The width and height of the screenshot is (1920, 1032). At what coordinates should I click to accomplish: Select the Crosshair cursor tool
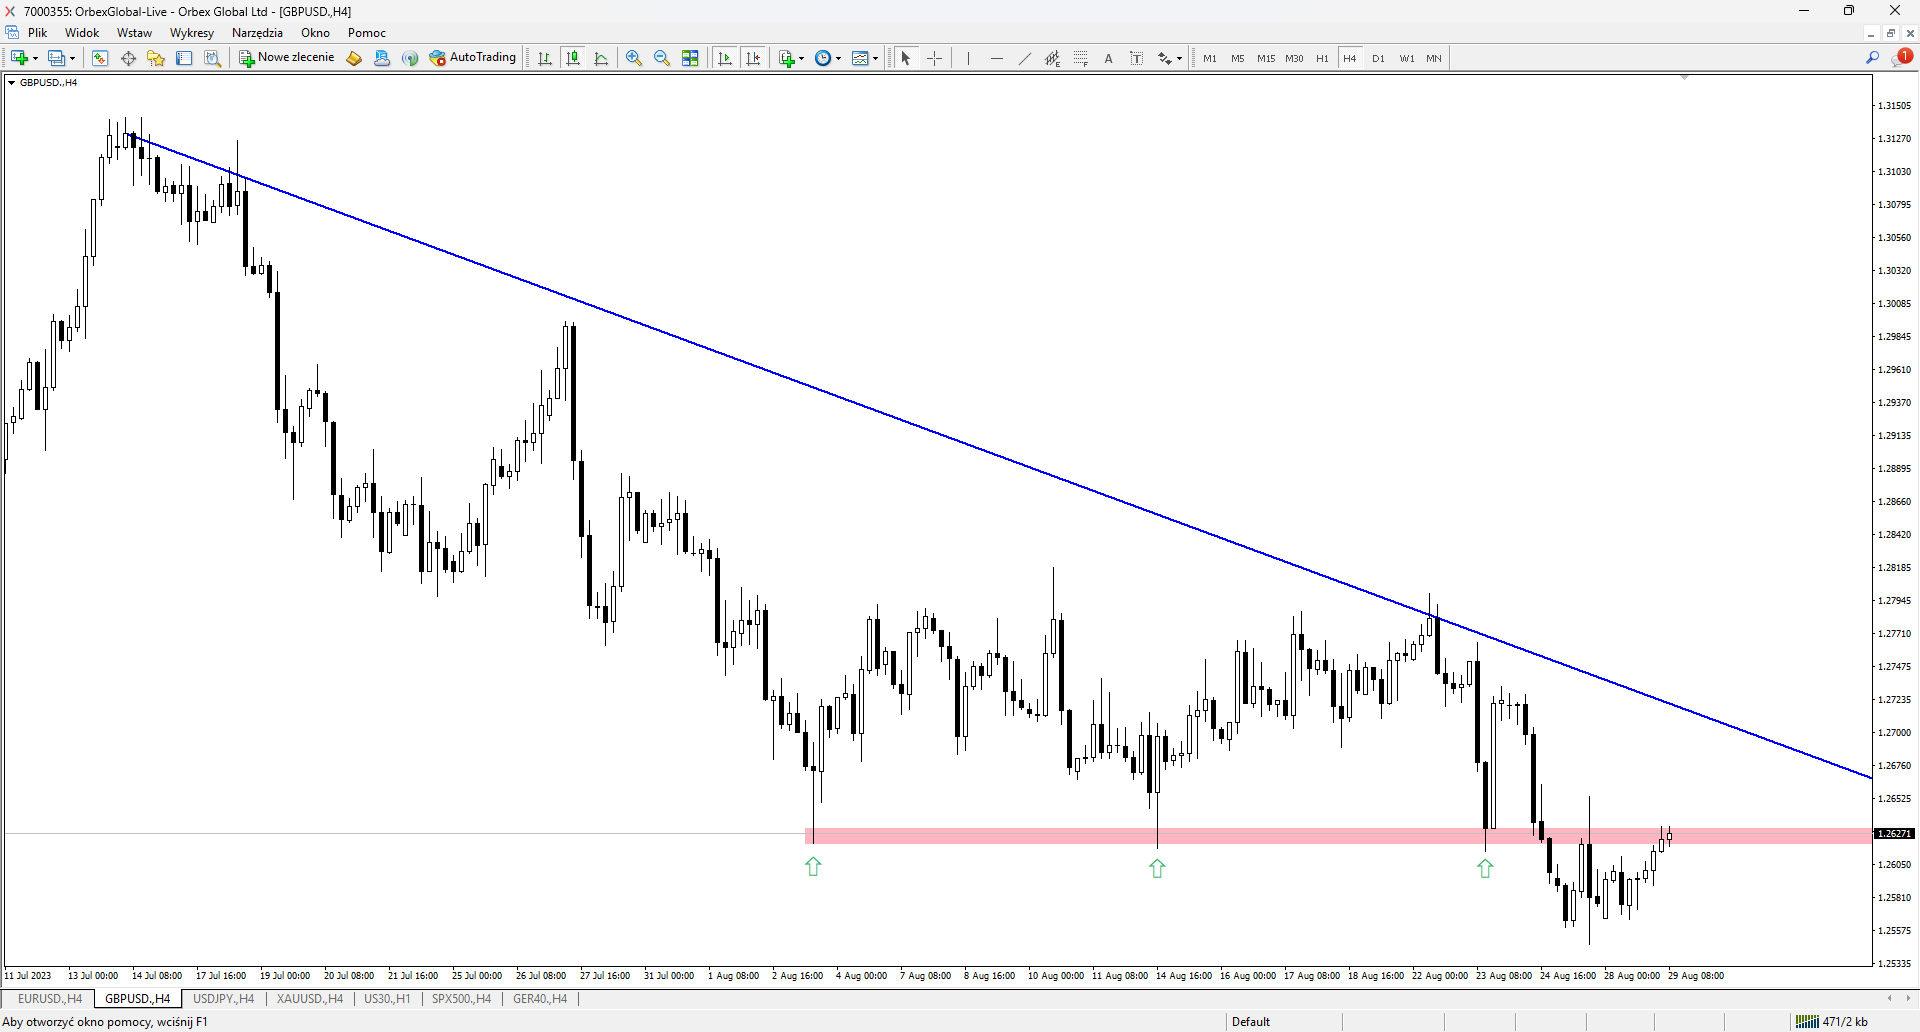(934, 58)
